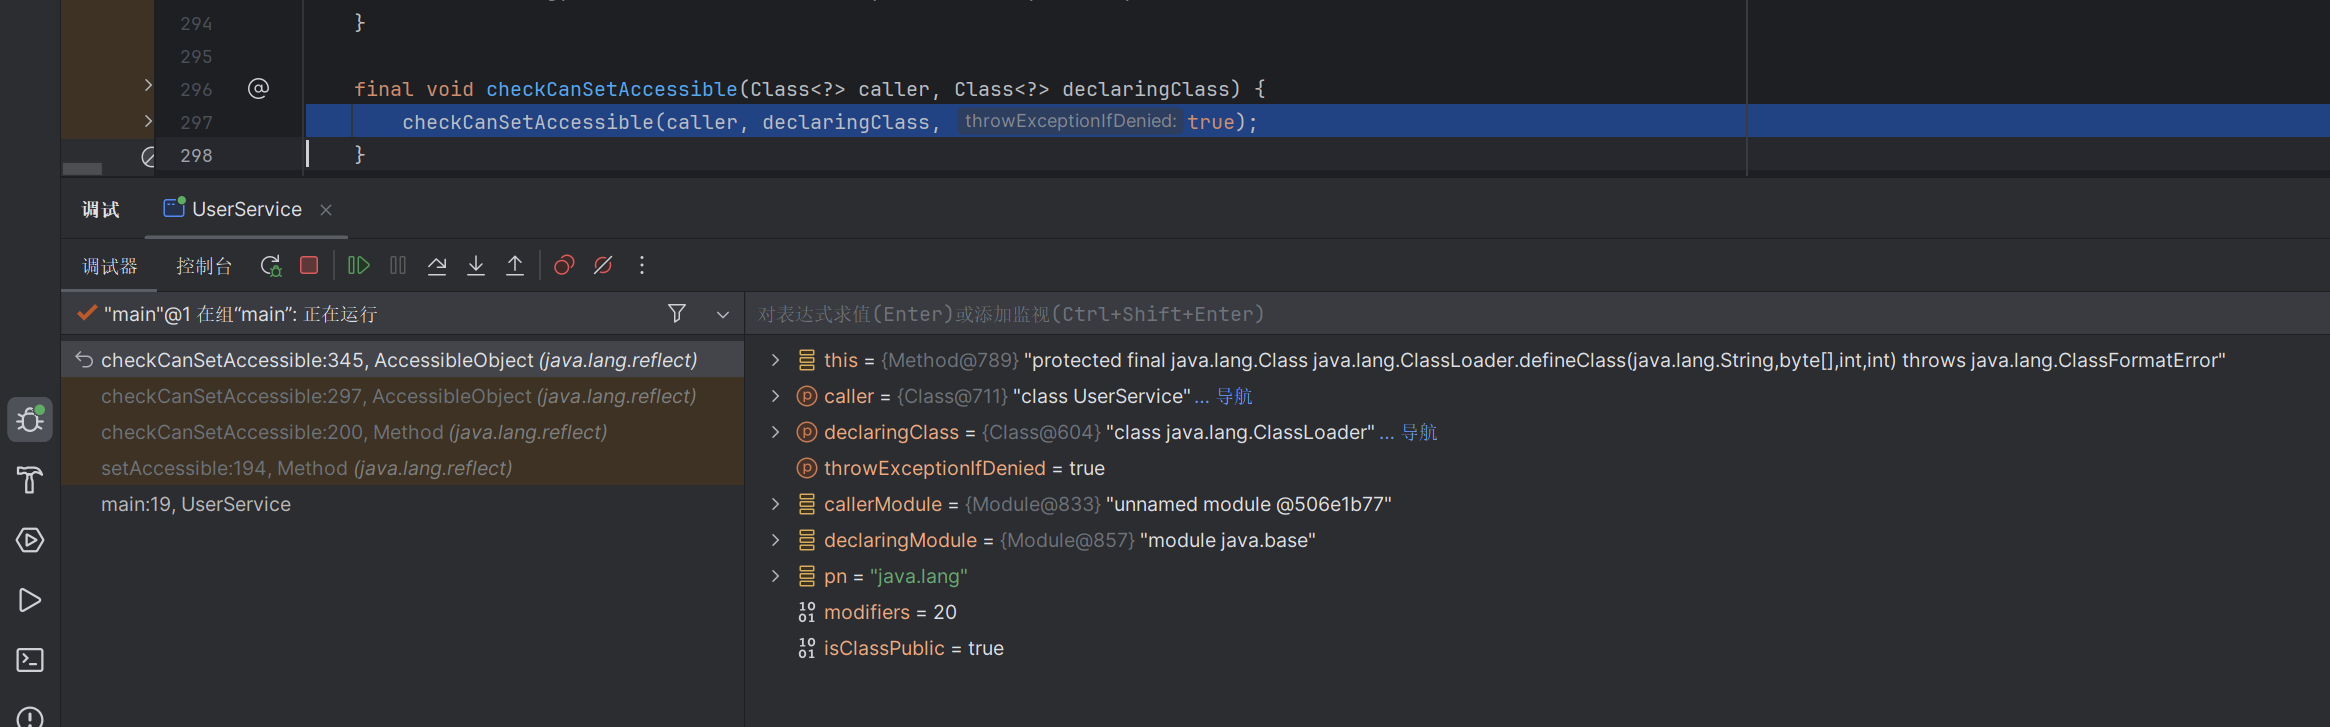The width and height of the screenshot is (2330, 727).
Task: Open the Services tool window icon
Action: pos(30,540)
